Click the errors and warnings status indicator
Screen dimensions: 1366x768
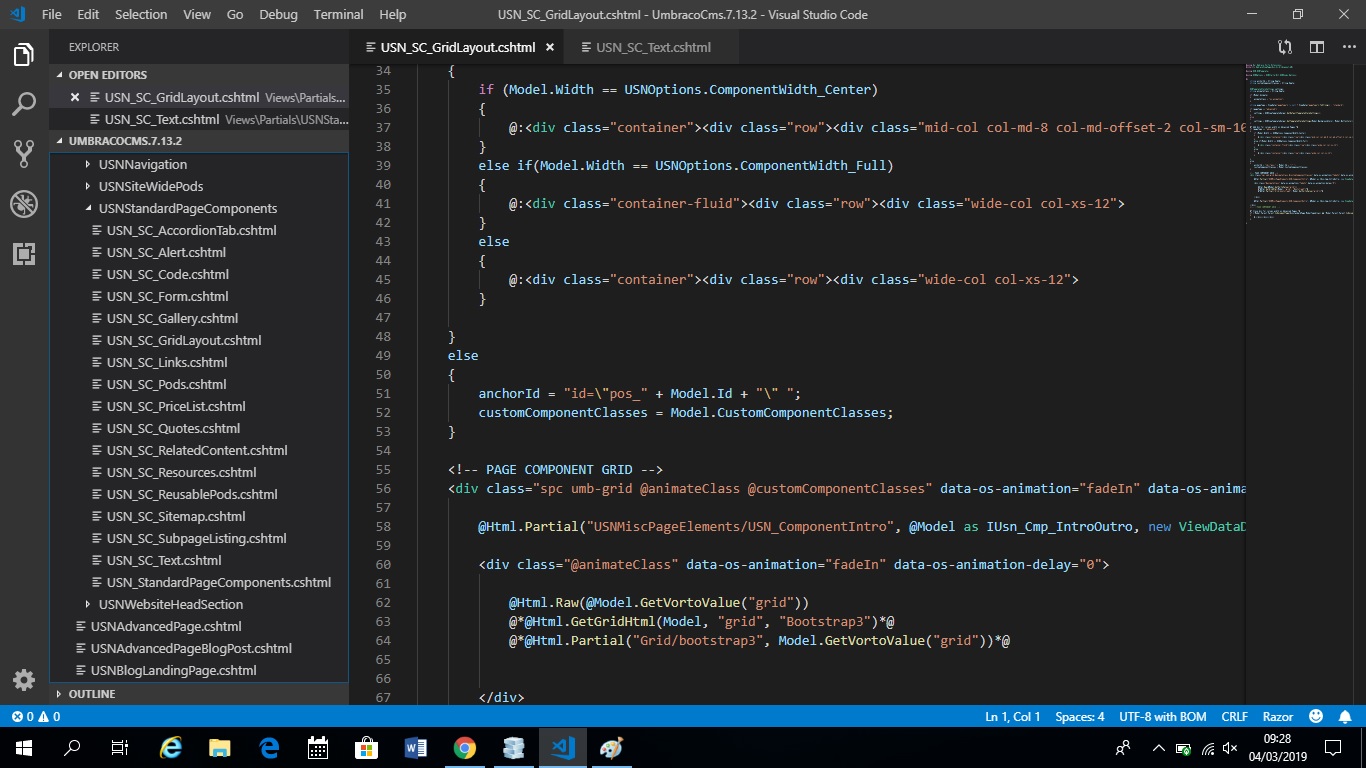[x=36, y=717]
